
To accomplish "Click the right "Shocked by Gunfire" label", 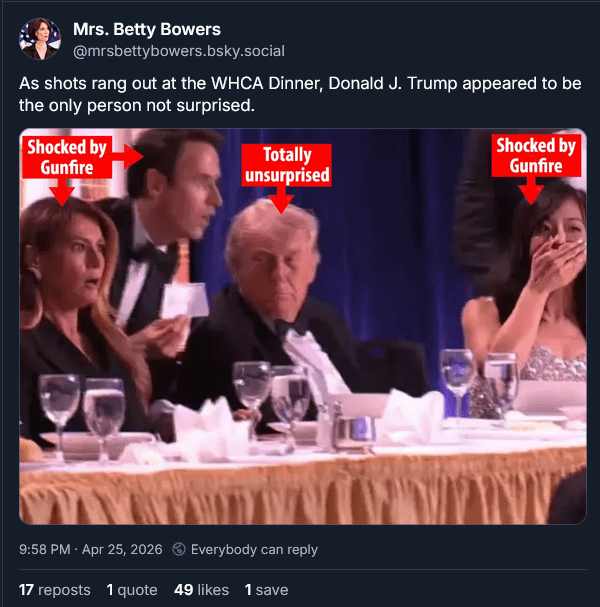I will pyautogui.click(x=535, y=155).
